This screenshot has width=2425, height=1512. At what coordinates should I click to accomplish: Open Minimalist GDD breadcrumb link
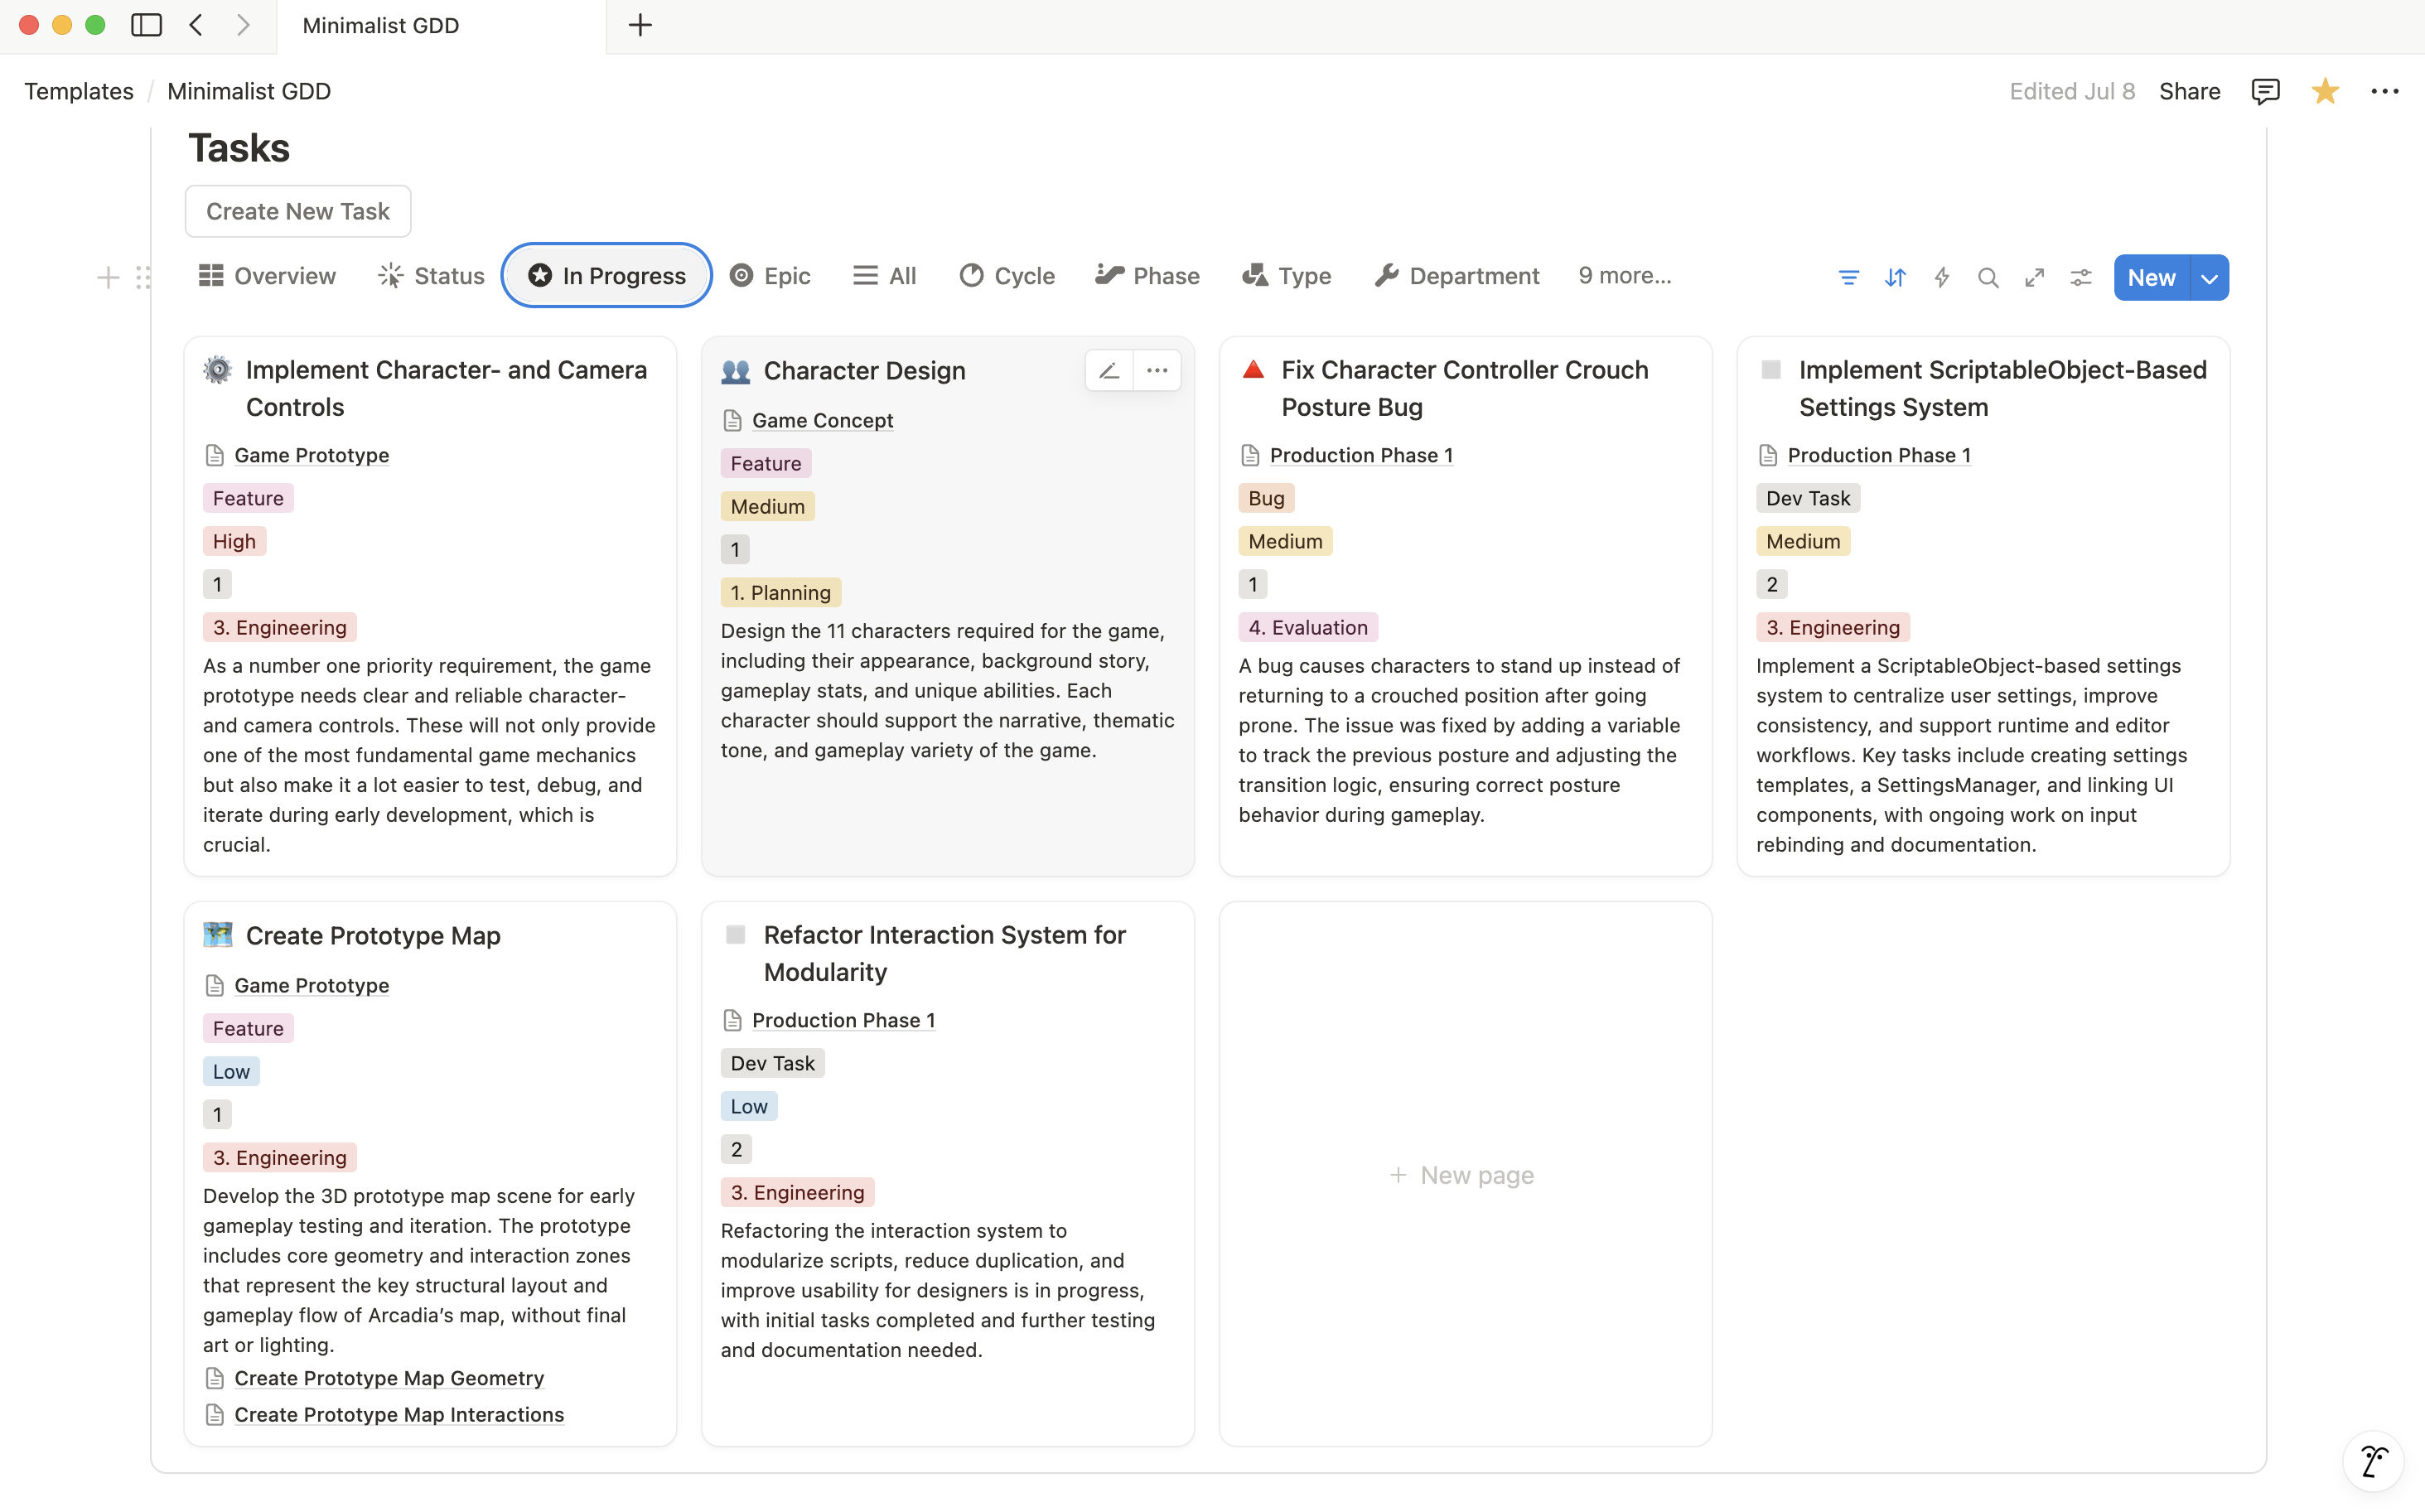[x=249, y=91]
